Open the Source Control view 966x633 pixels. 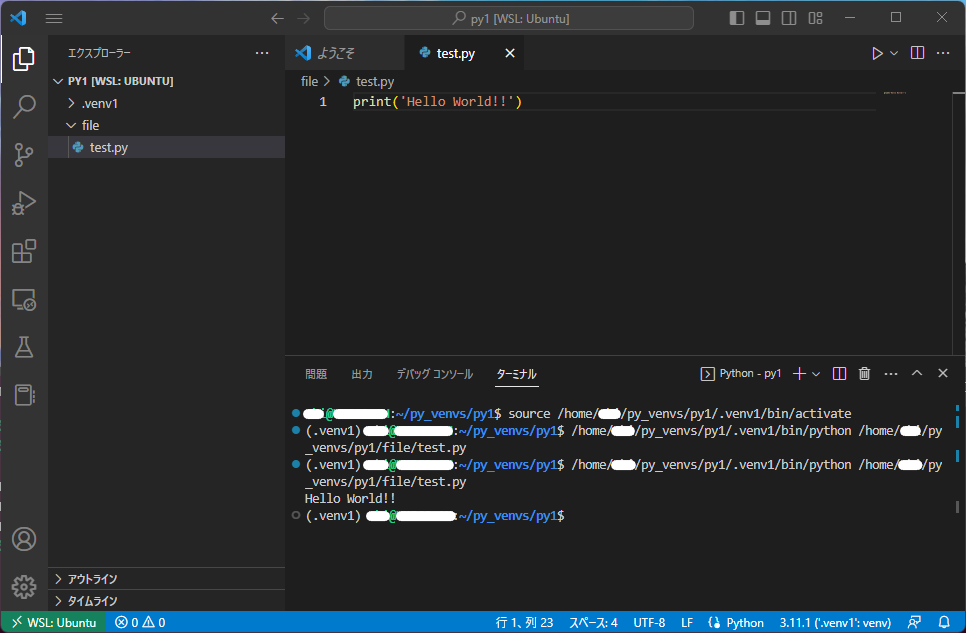click(x=24, y=155)
